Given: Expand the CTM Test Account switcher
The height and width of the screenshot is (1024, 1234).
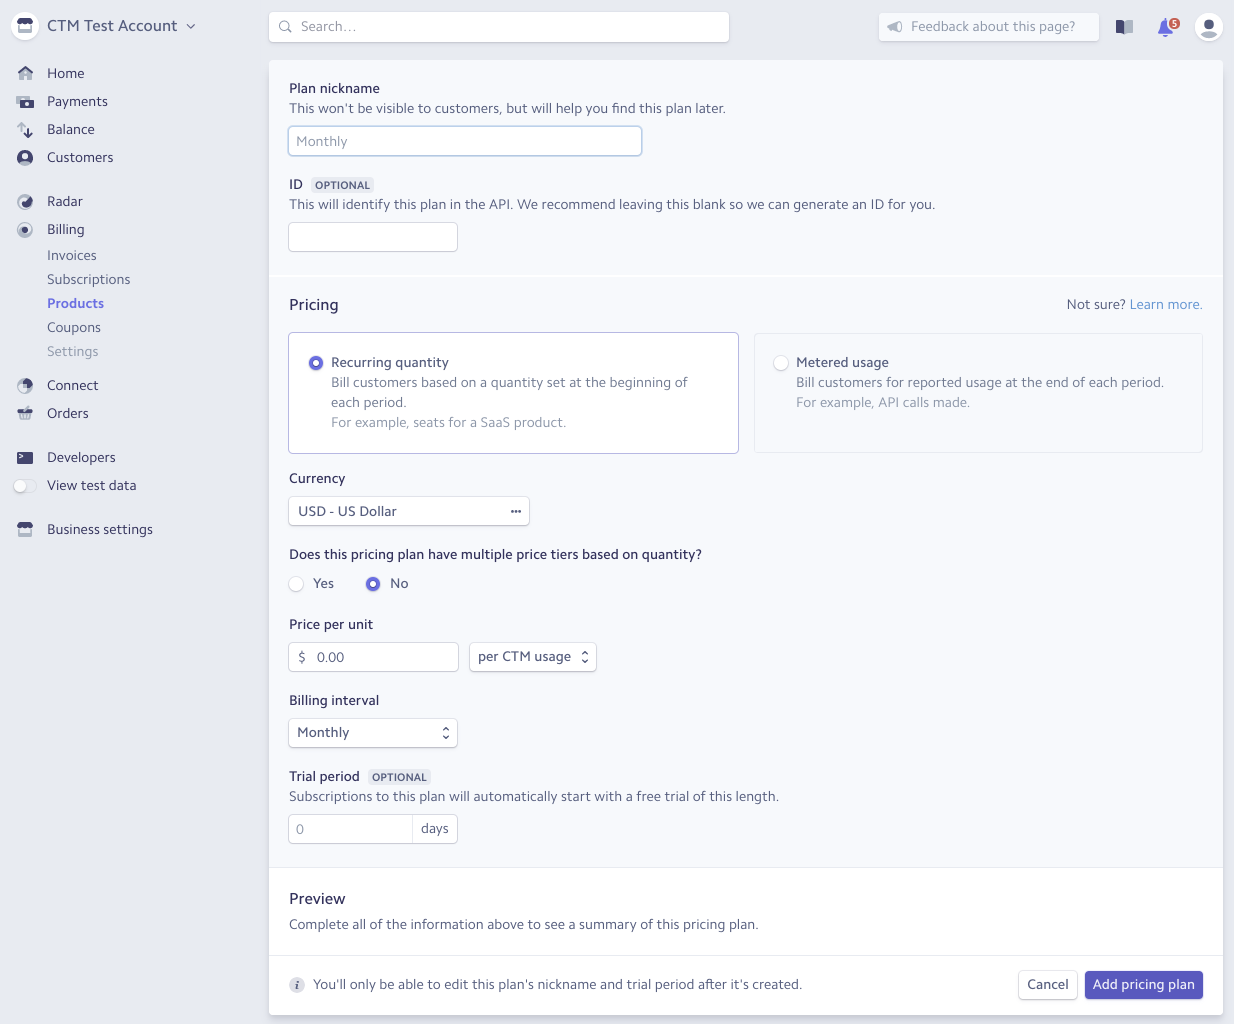Looking at the screenshot, I should 112,26.
